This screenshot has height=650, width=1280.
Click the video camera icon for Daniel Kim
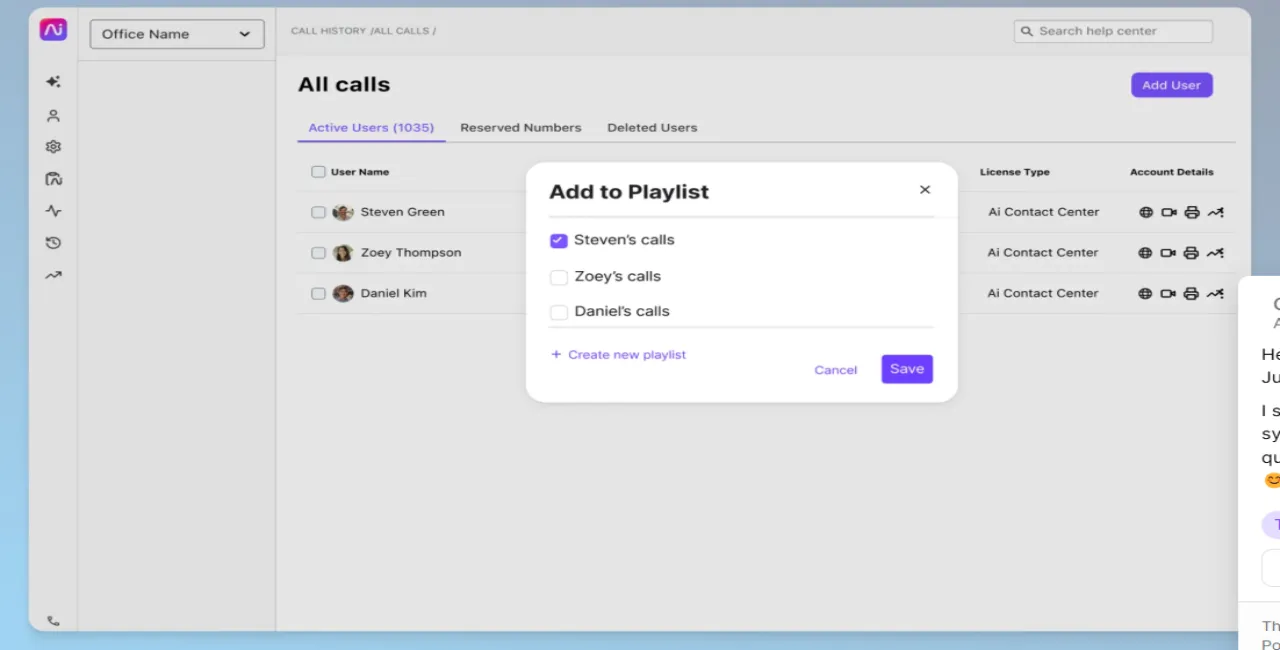pyautogui.click(x=1168, y=294)
